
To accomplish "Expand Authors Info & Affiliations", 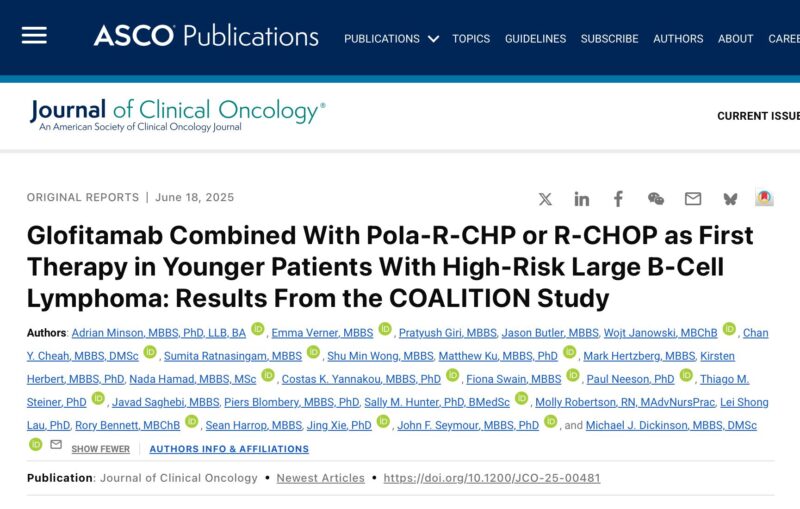I will 229,449.
